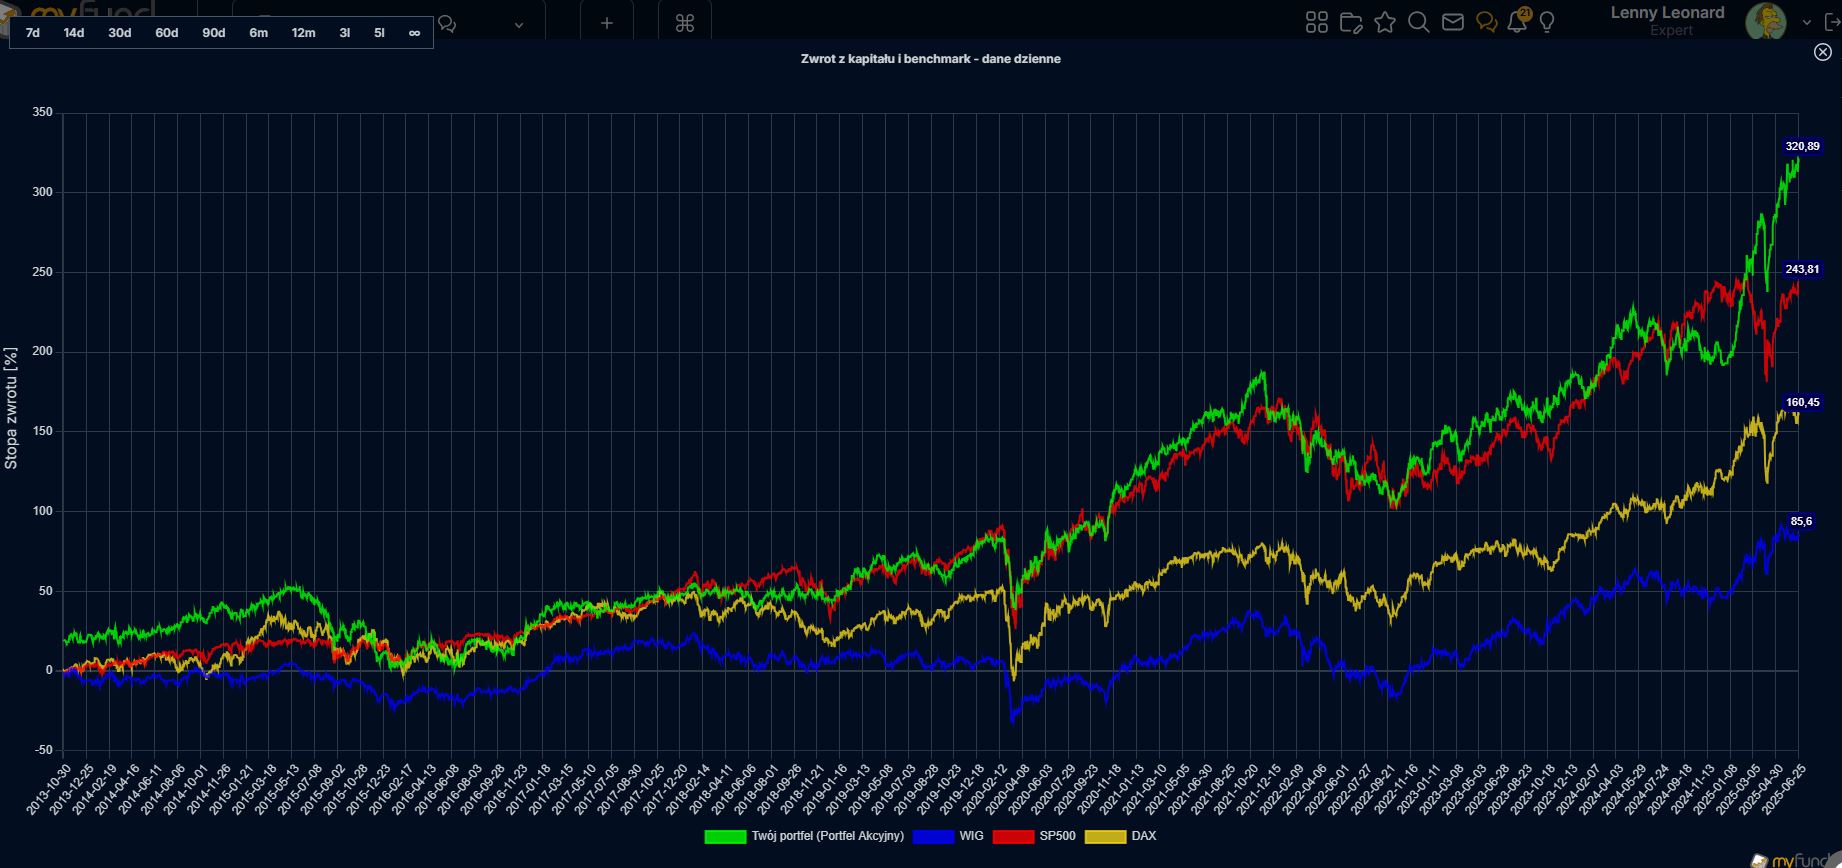Viewport: 1842px width, 868px height.
Task: Click the portfolio folder edit icon
Action: (1351, 22)
